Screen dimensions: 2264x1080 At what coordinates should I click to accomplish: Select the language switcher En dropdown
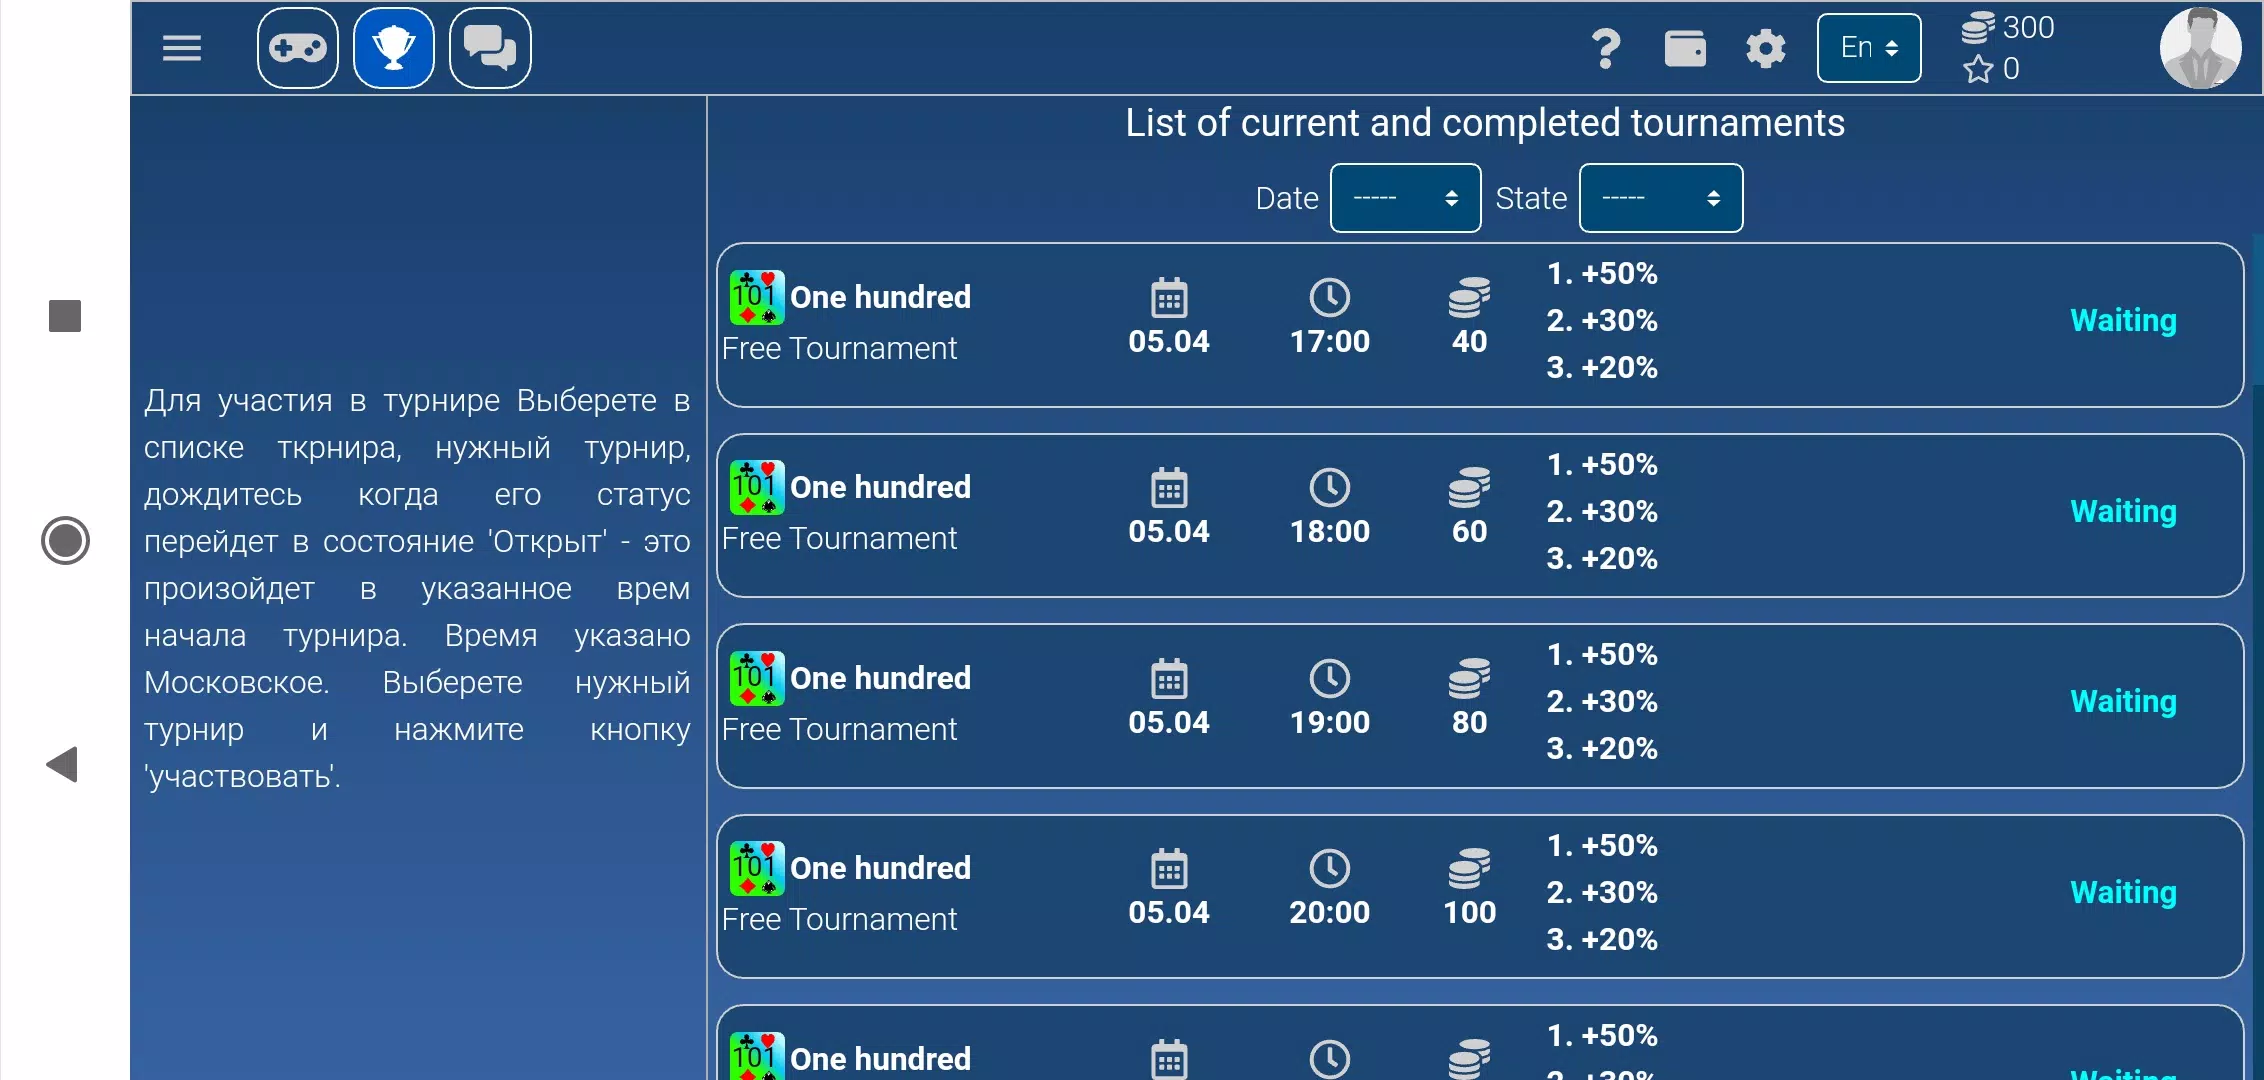point(1870,48)
